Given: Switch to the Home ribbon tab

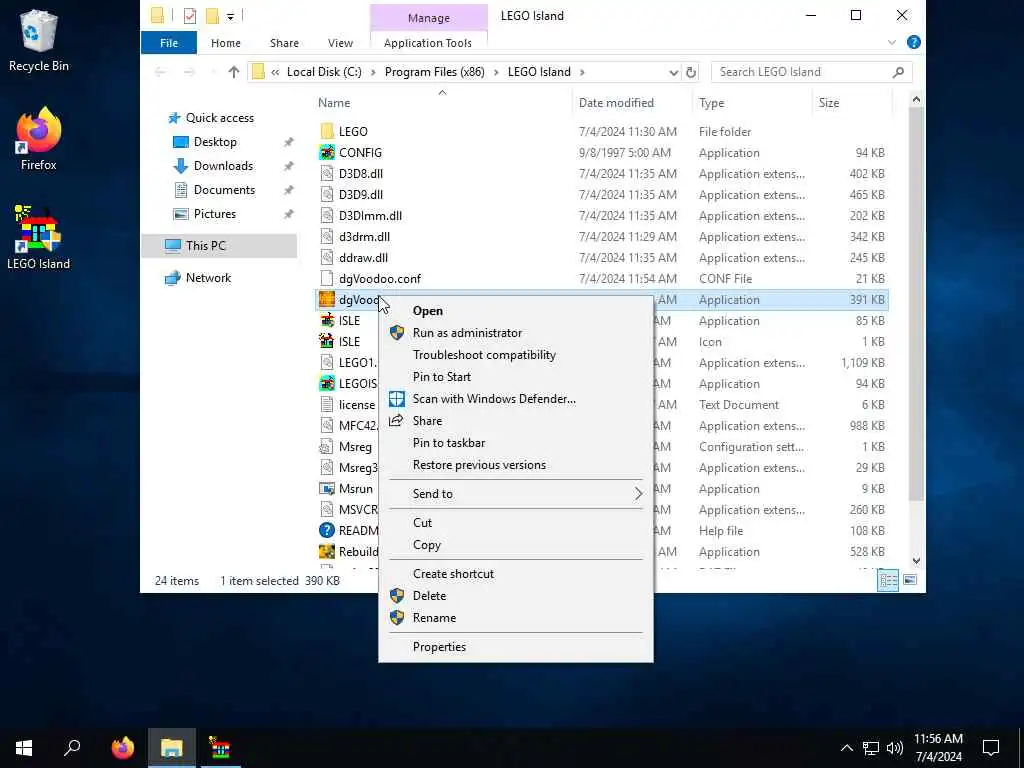Looking at the screenshot, I should point(225,42).
